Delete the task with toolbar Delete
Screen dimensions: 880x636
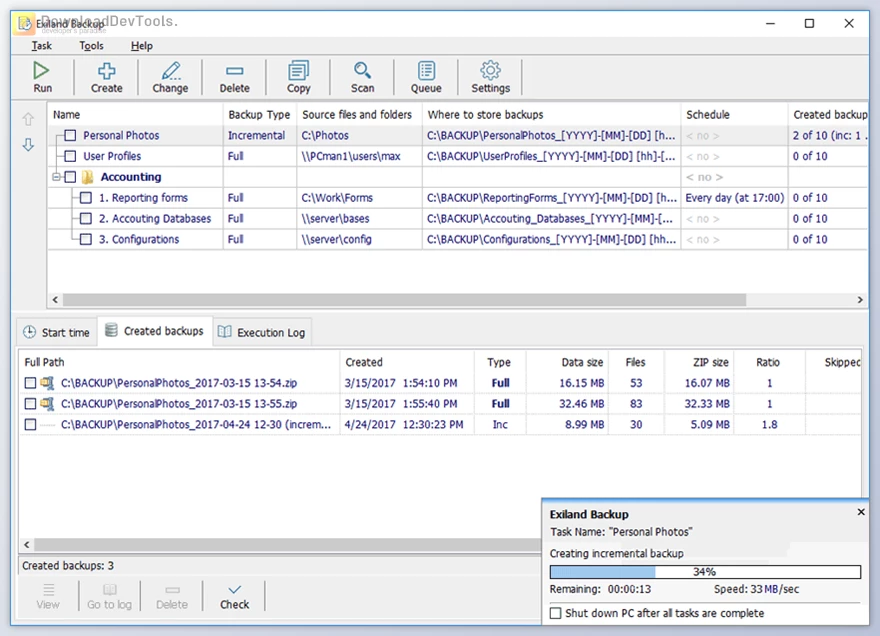[234, 77]
